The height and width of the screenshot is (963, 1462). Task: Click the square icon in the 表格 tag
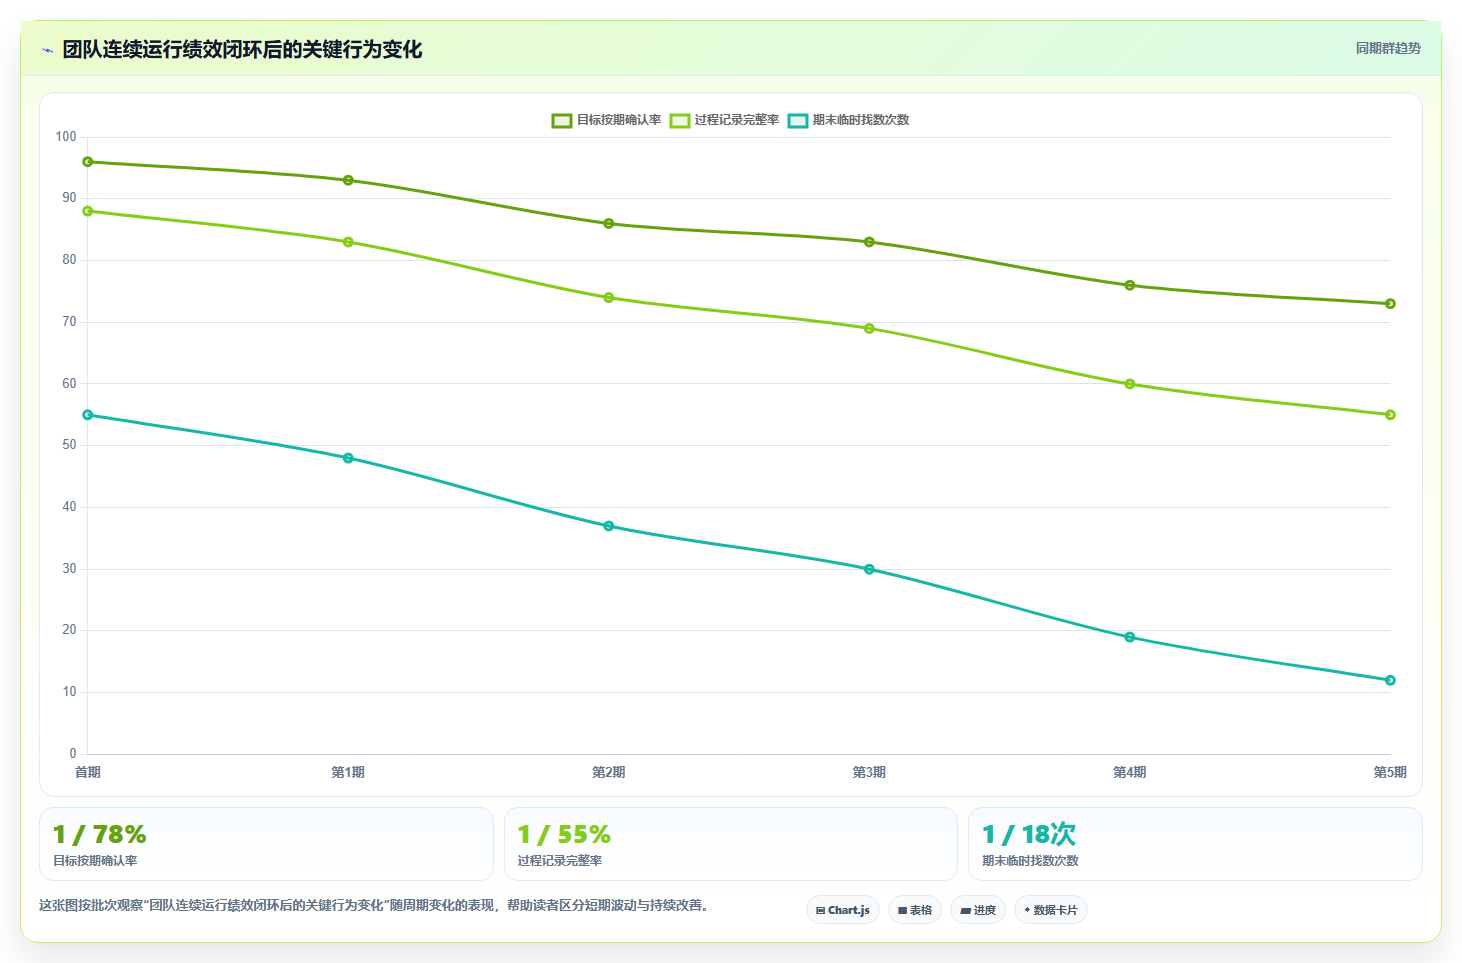coord(902,911)
